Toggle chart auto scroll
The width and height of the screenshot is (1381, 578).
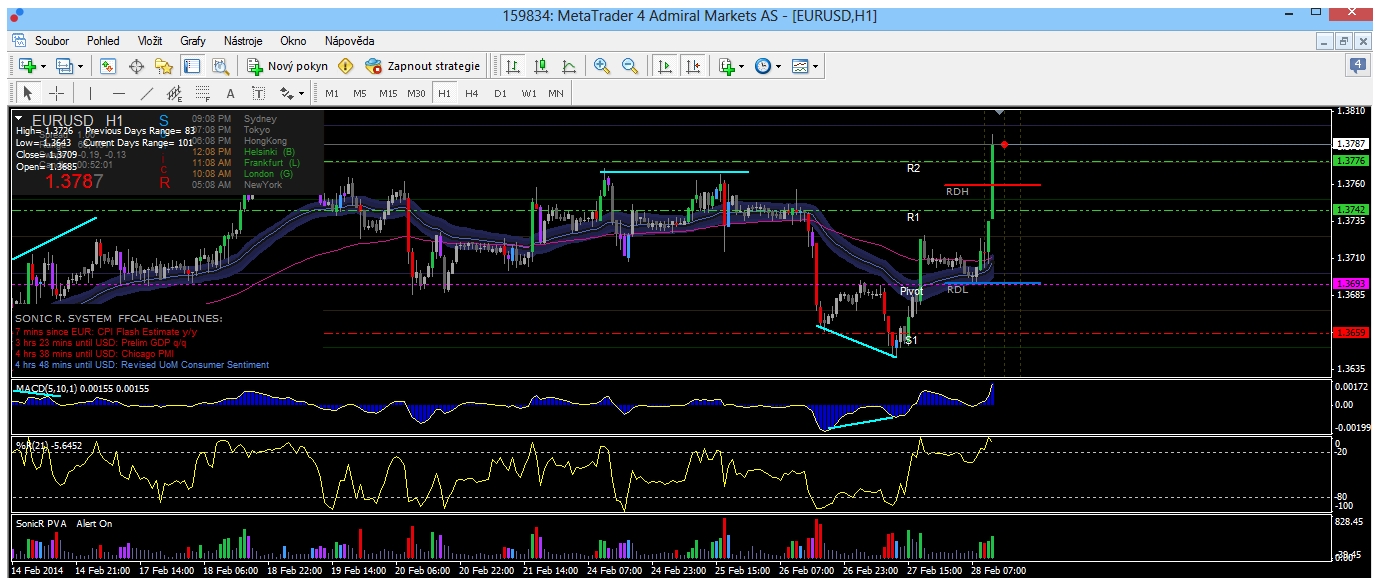663,66
